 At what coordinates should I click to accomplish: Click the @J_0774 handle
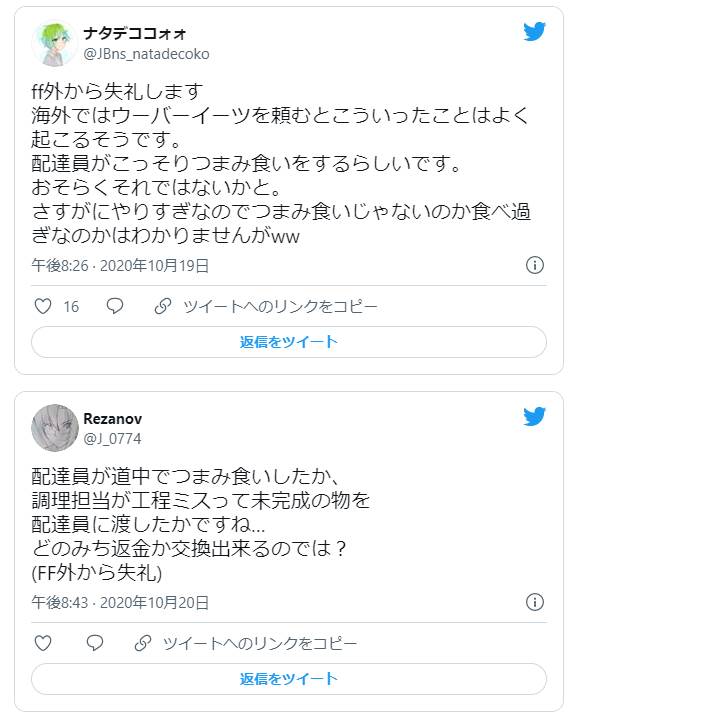click(x=112, y=438)
